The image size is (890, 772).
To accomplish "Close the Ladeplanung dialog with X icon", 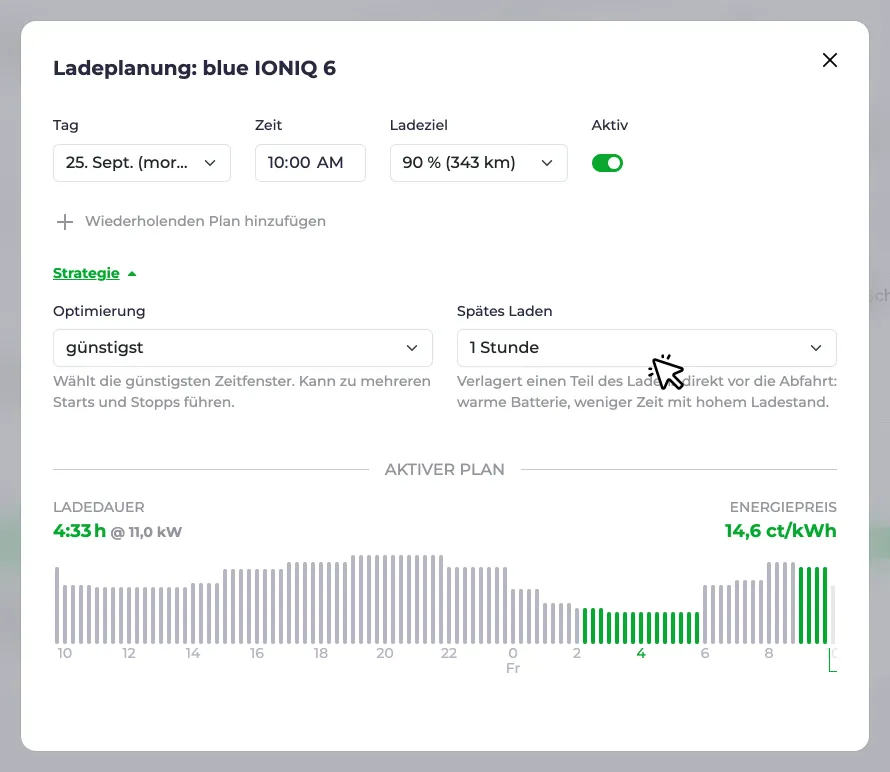I will click(829, 60).
